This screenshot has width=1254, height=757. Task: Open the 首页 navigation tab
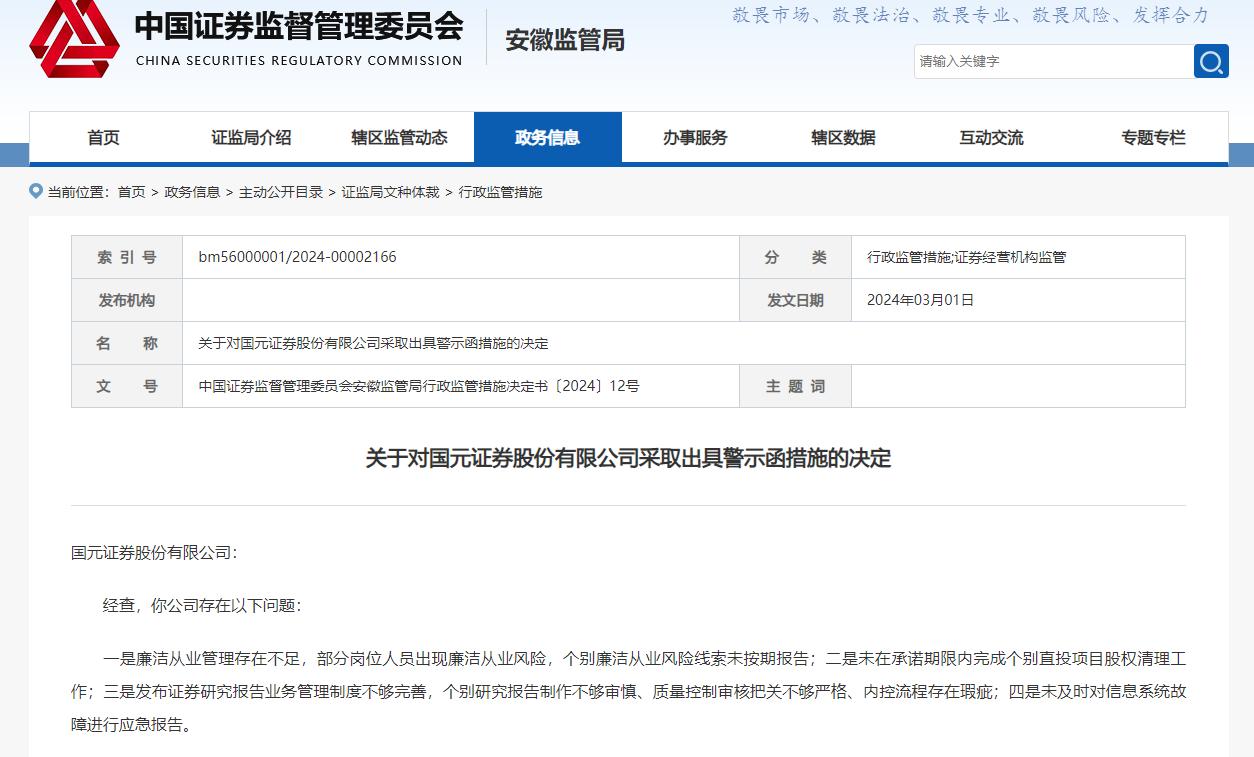(x=103, y=138)
